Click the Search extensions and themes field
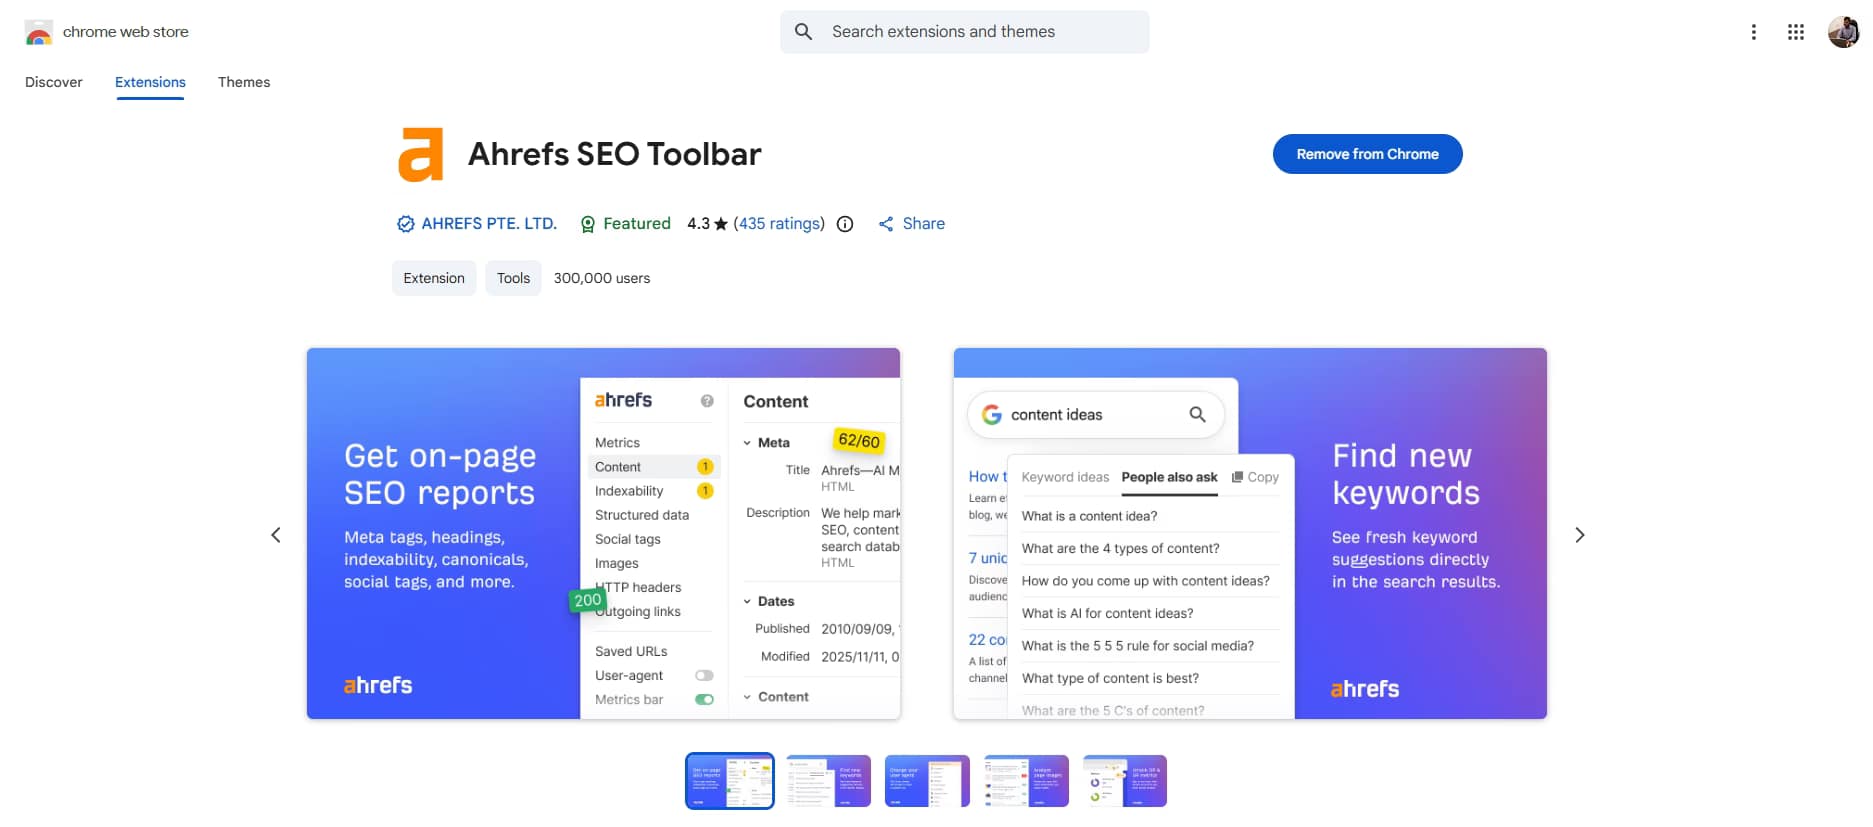The height and width of the screenshot is (827, 1873). pyautogui.click(x=965, y=32)
